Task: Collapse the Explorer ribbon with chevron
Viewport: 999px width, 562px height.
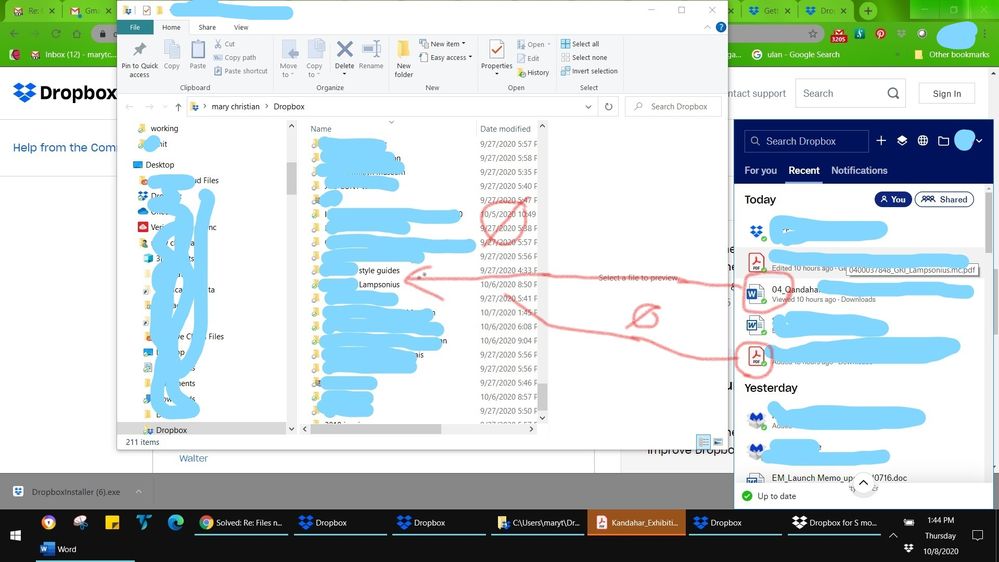Action: click(x=707, y=27)
